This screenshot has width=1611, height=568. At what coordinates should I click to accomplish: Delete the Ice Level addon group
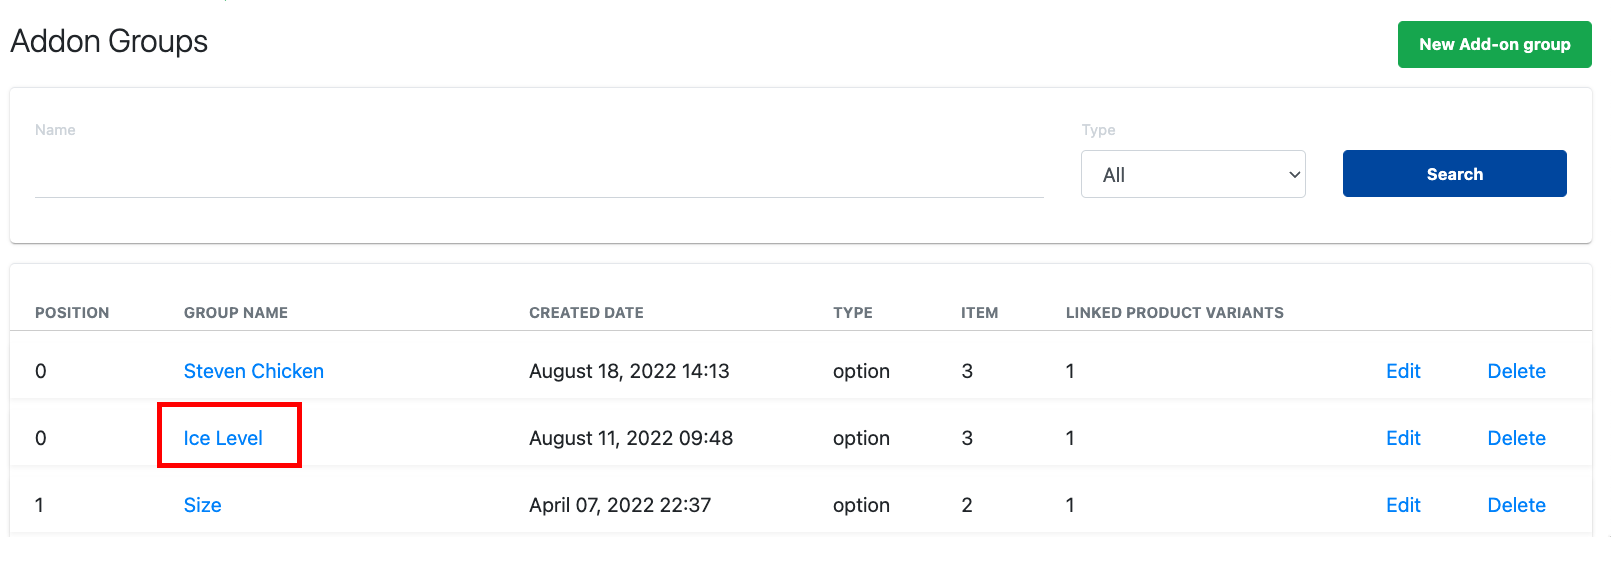1516,438
